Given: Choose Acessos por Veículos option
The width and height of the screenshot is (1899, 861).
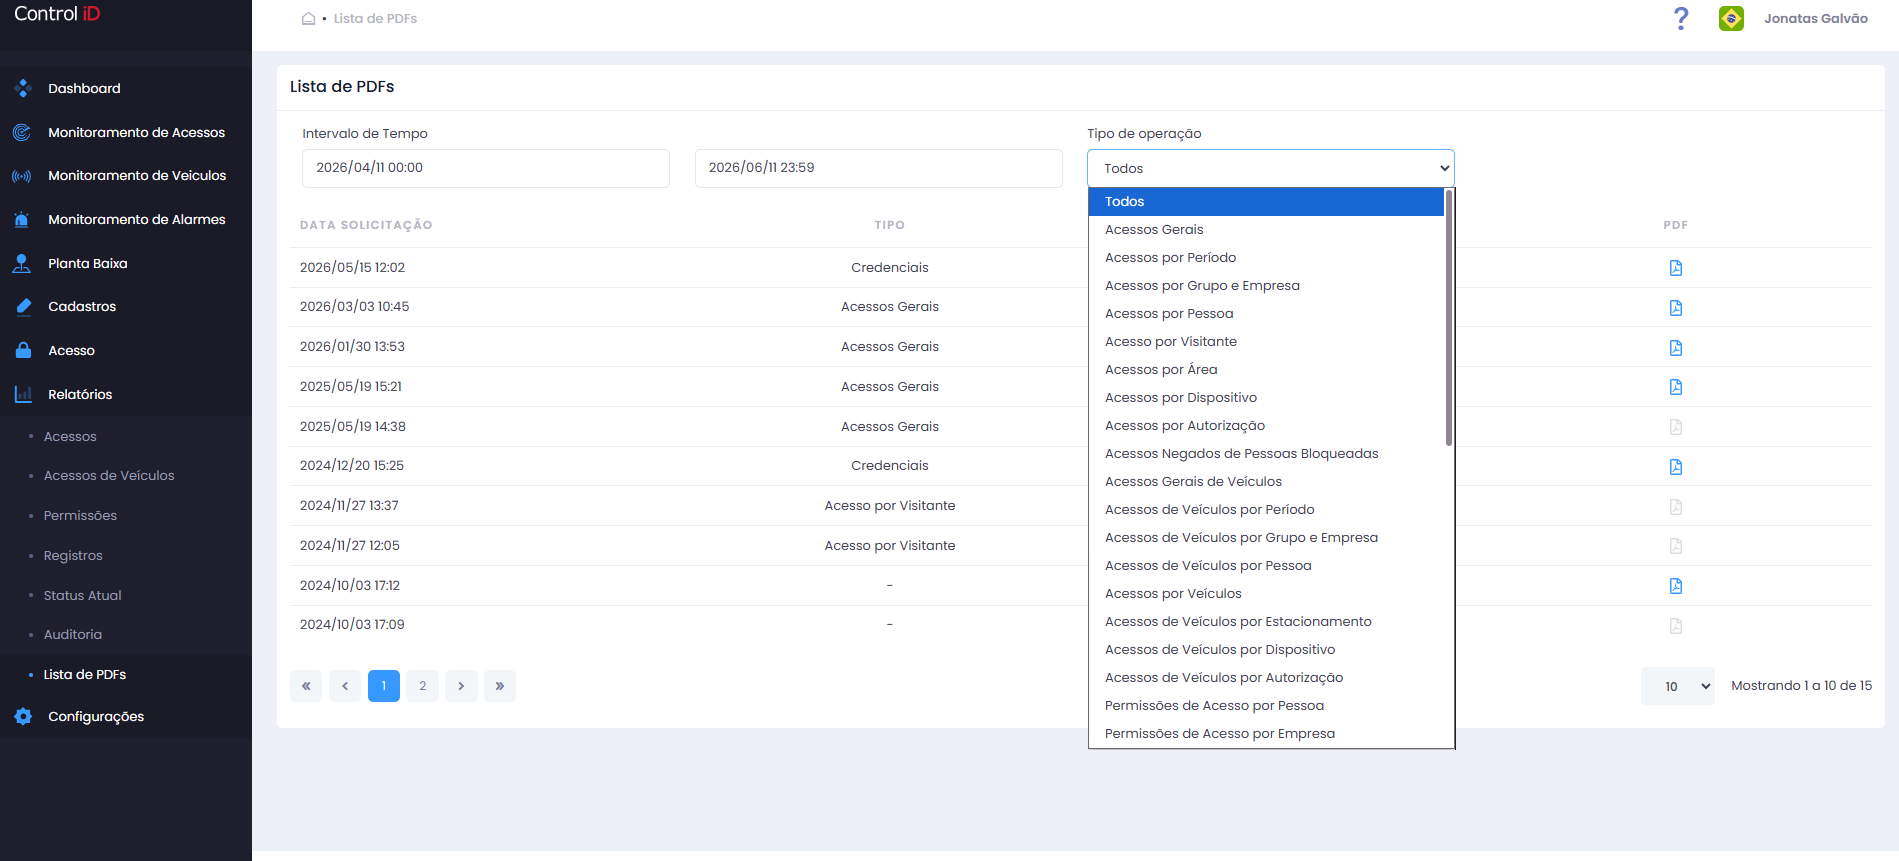Looking at the screenshot, I should point(1266,593).
